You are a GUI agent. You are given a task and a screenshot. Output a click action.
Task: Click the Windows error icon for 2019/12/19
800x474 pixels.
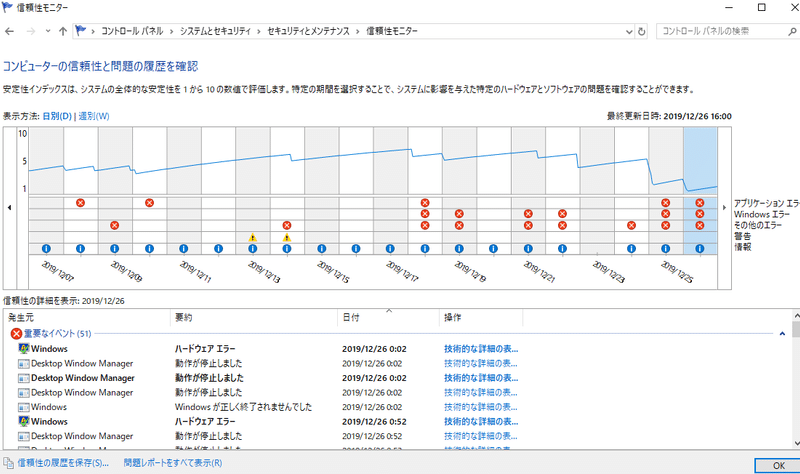[x=459, y=214]
